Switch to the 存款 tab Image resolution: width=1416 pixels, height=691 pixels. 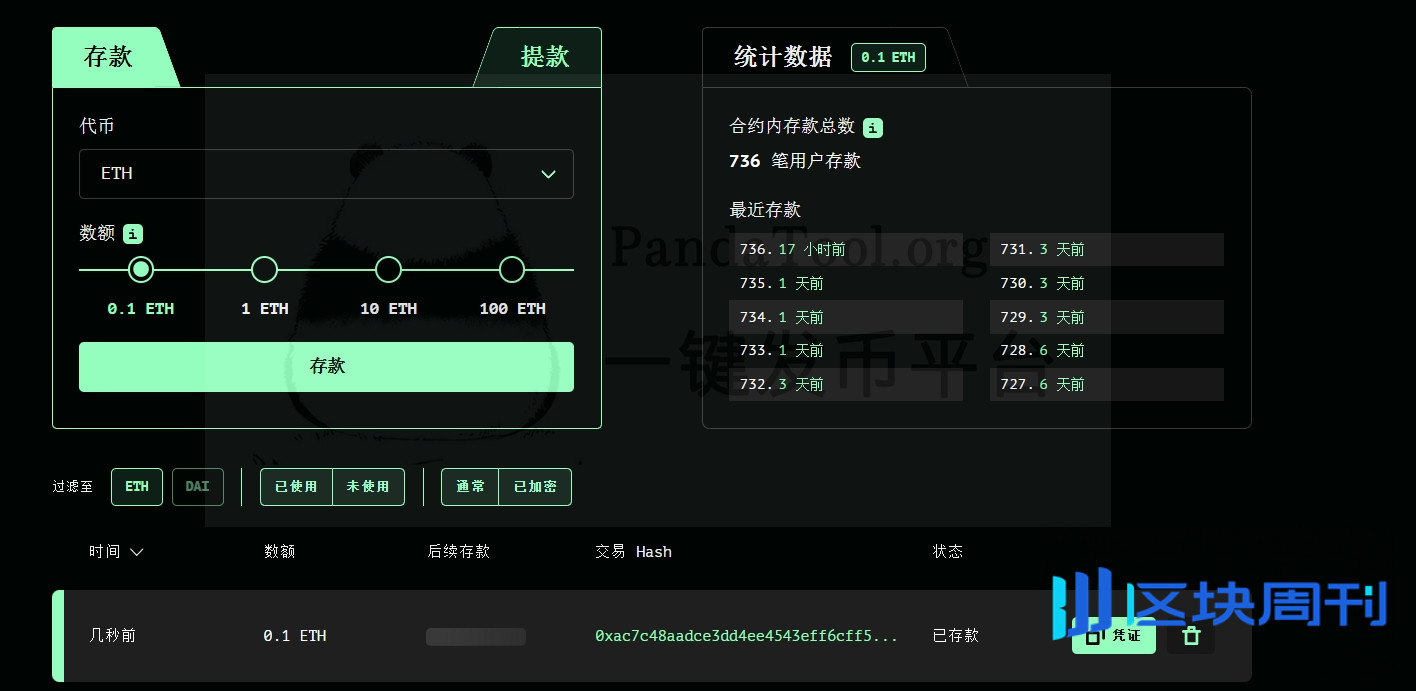click(x=108, y=57)
